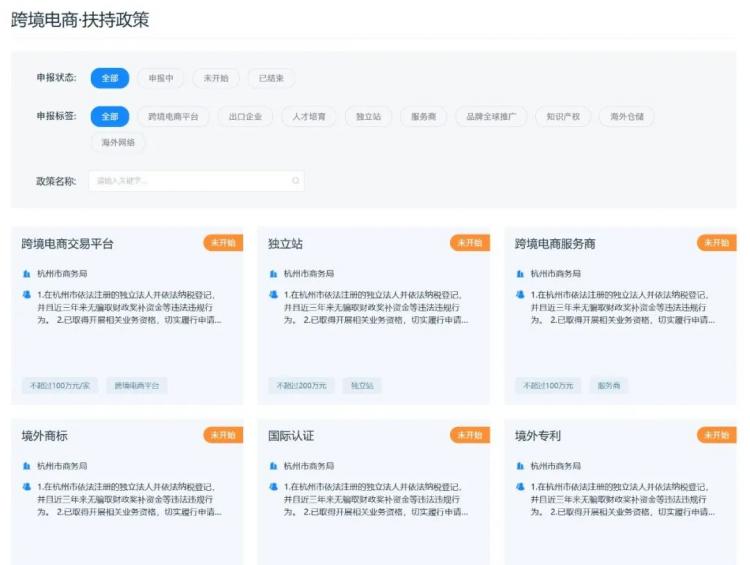Click the people icon in 独立站 card
Image resolution: width=750 pixels, height=565 pixels.
274,294
